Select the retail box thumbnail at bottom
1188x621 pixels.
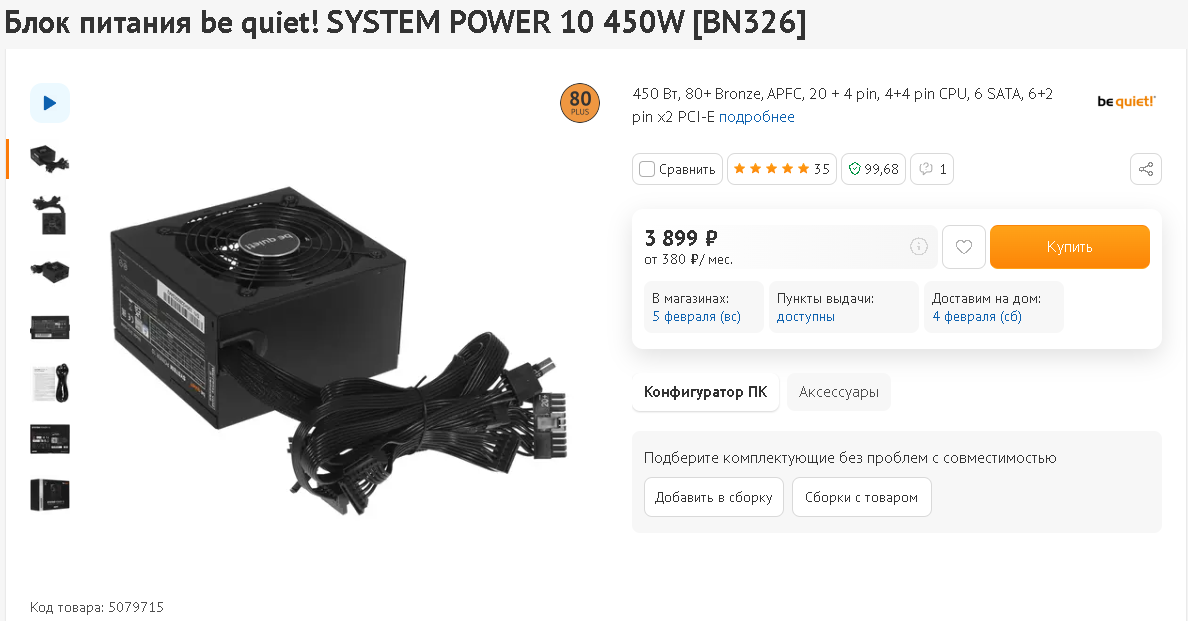tap(50, 495)
